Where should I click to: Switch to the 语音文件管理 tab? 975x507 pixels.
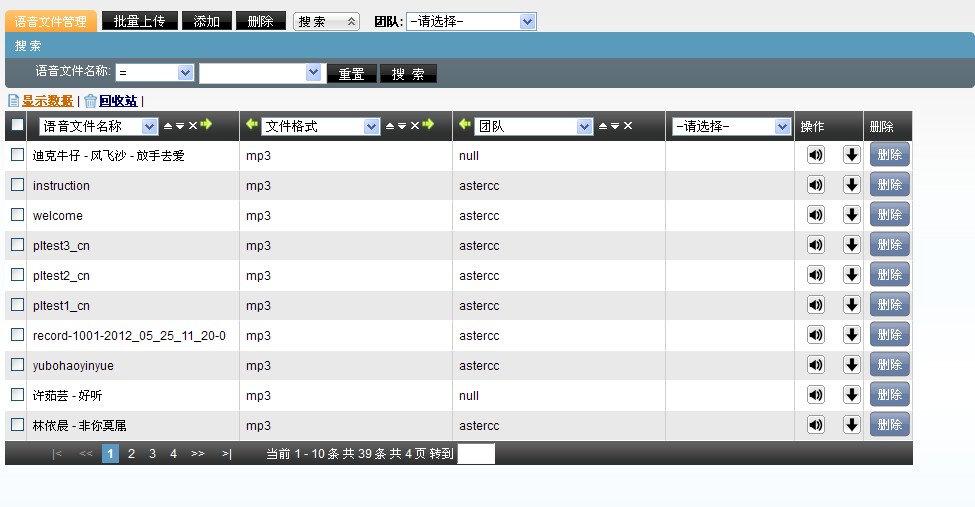coord(51,21)
